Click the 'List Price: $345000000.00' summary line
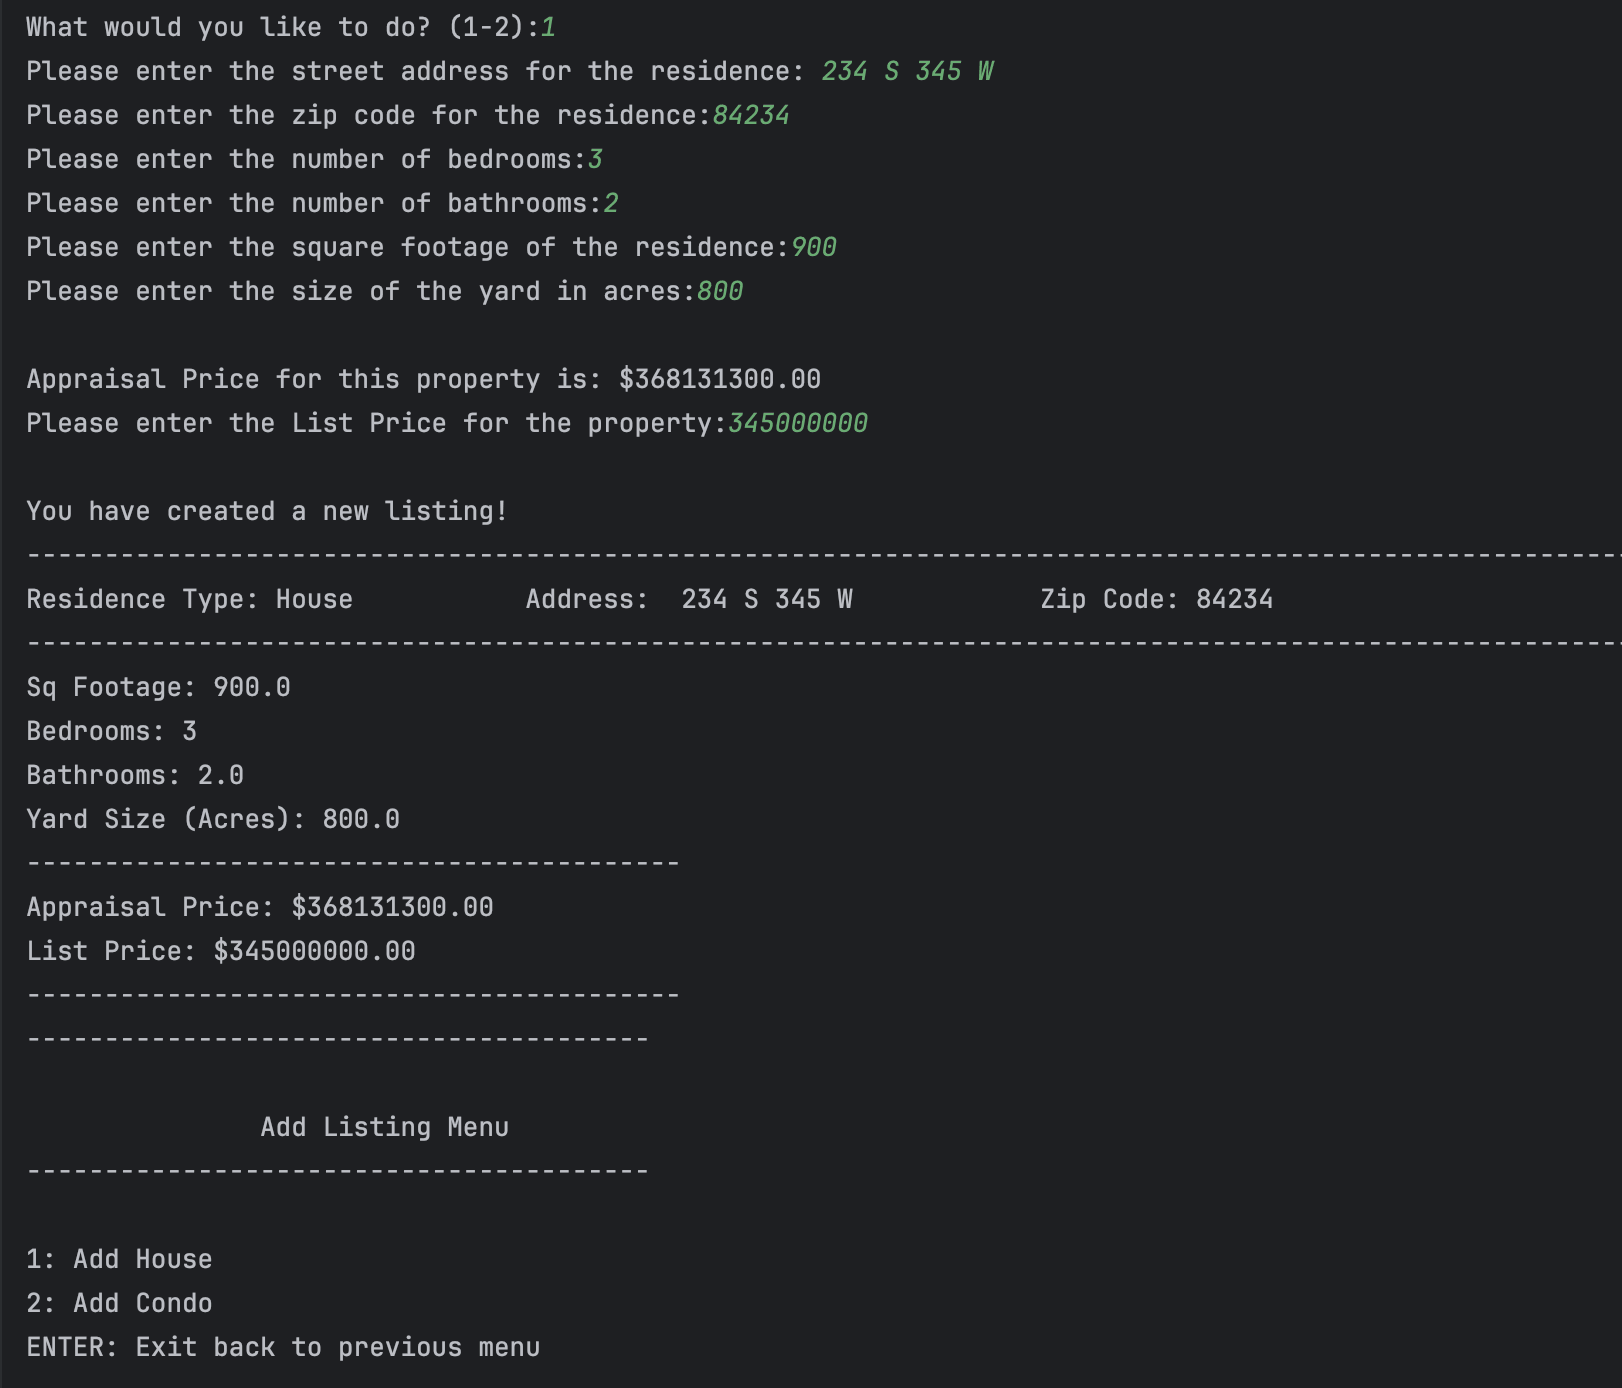Screen dimensions: 1622x1388 [221, 951]
